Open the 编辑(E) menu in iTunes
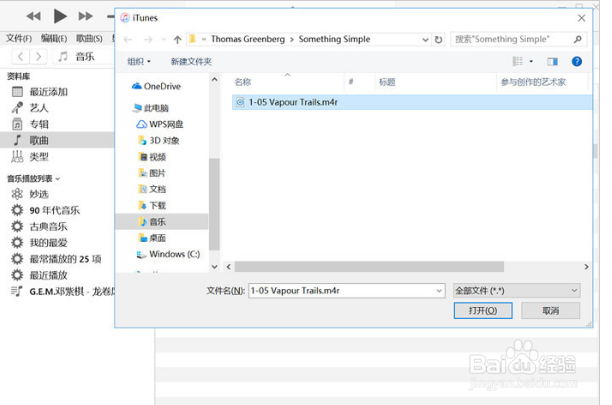Viewport: 612px width, 405px height. pos(54,38)
